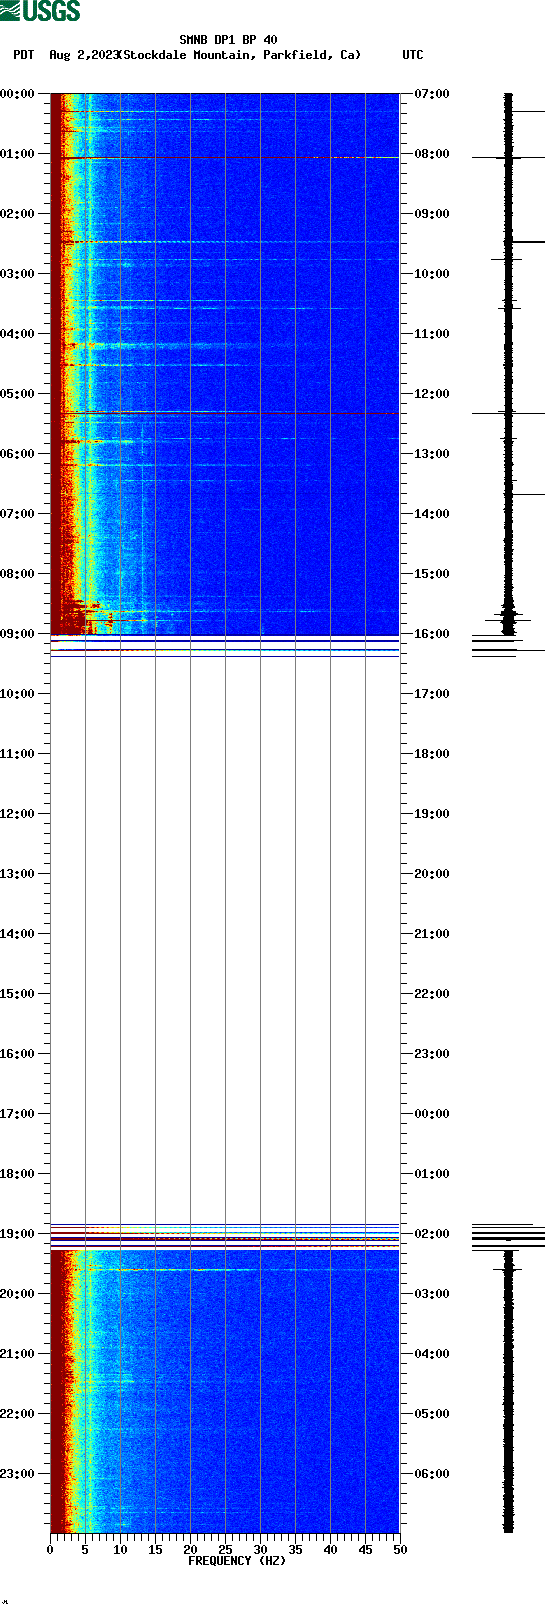The width and height of the screenshot is (552, 1613).
Task: Click the 12:00 PDT time label
Action: (x=18, y=814)
